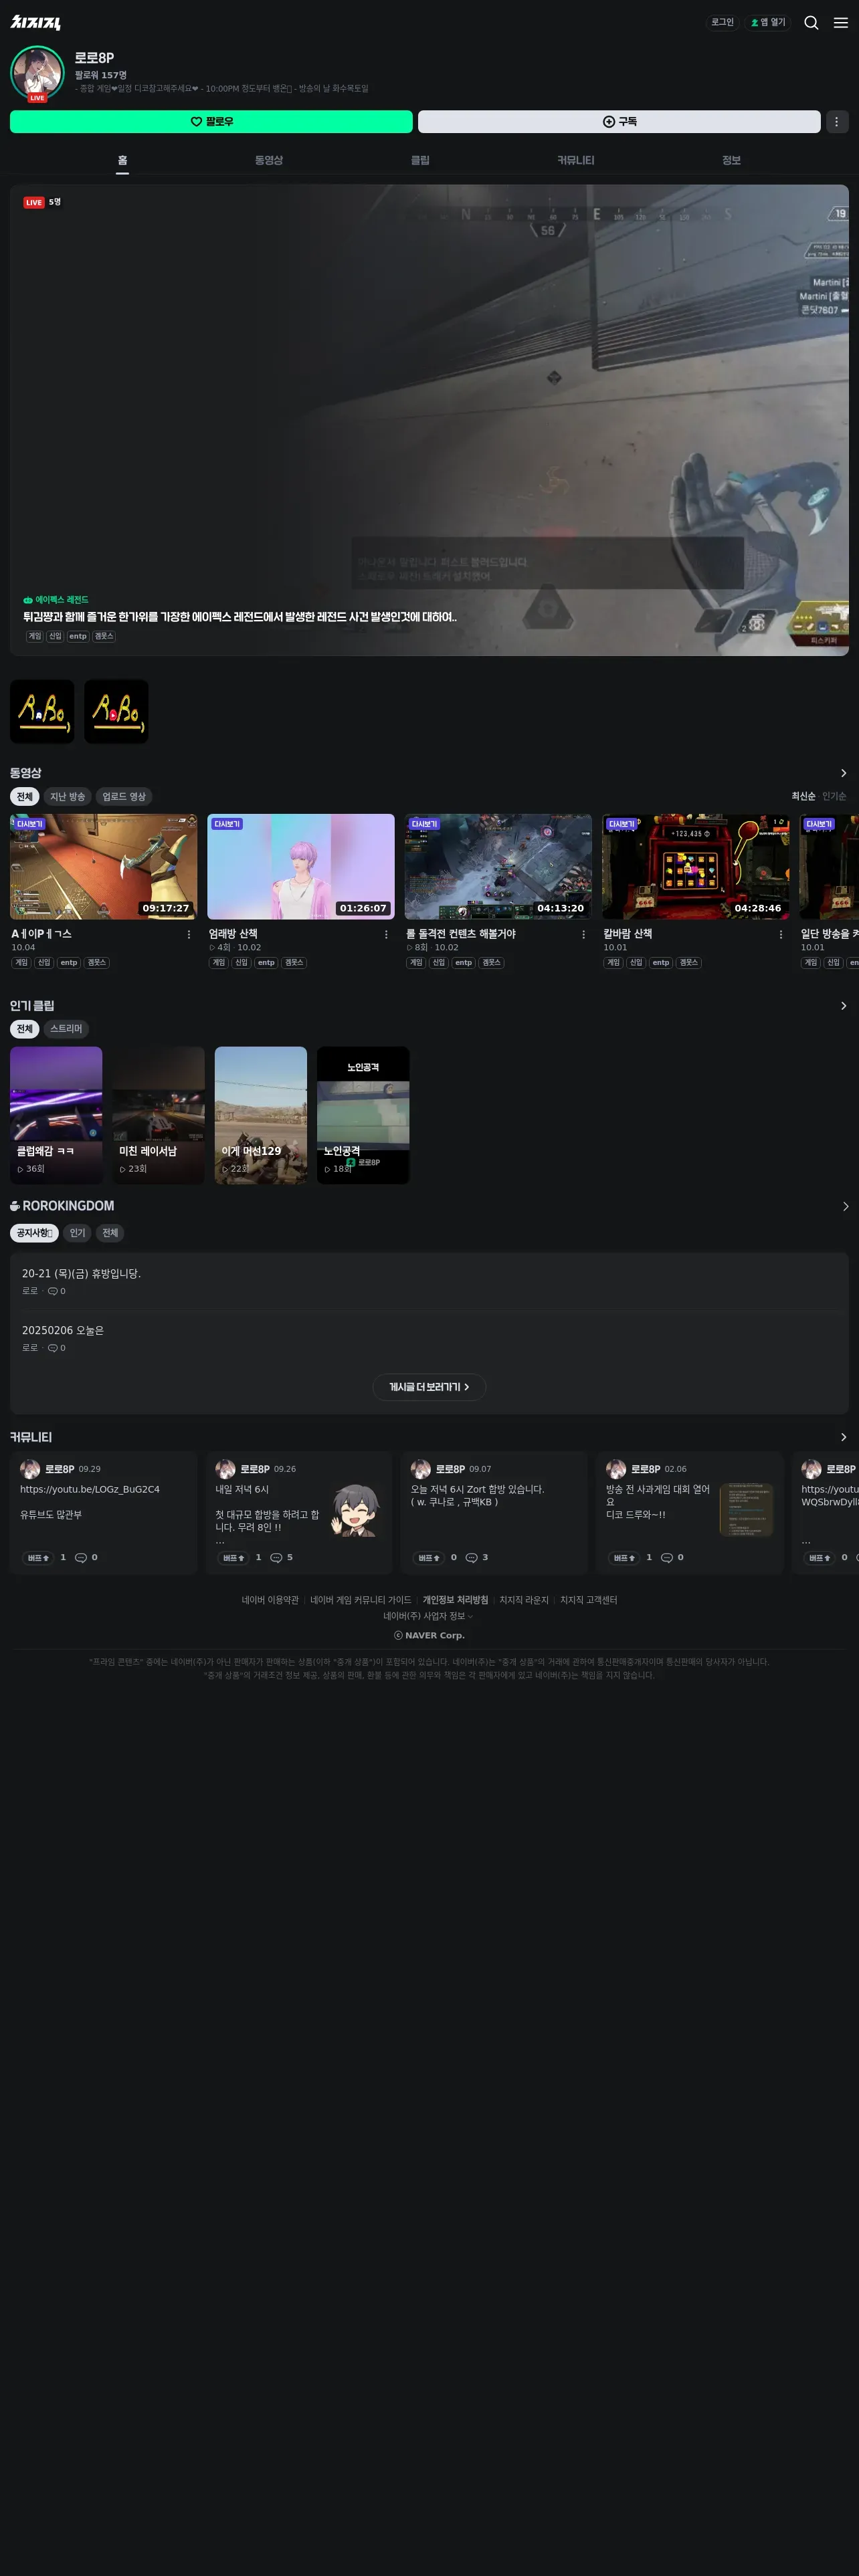Open comments on 09.07 community post
Image resolution: width=859 pixels, height=2576 pixels.
click(477, 1557)
